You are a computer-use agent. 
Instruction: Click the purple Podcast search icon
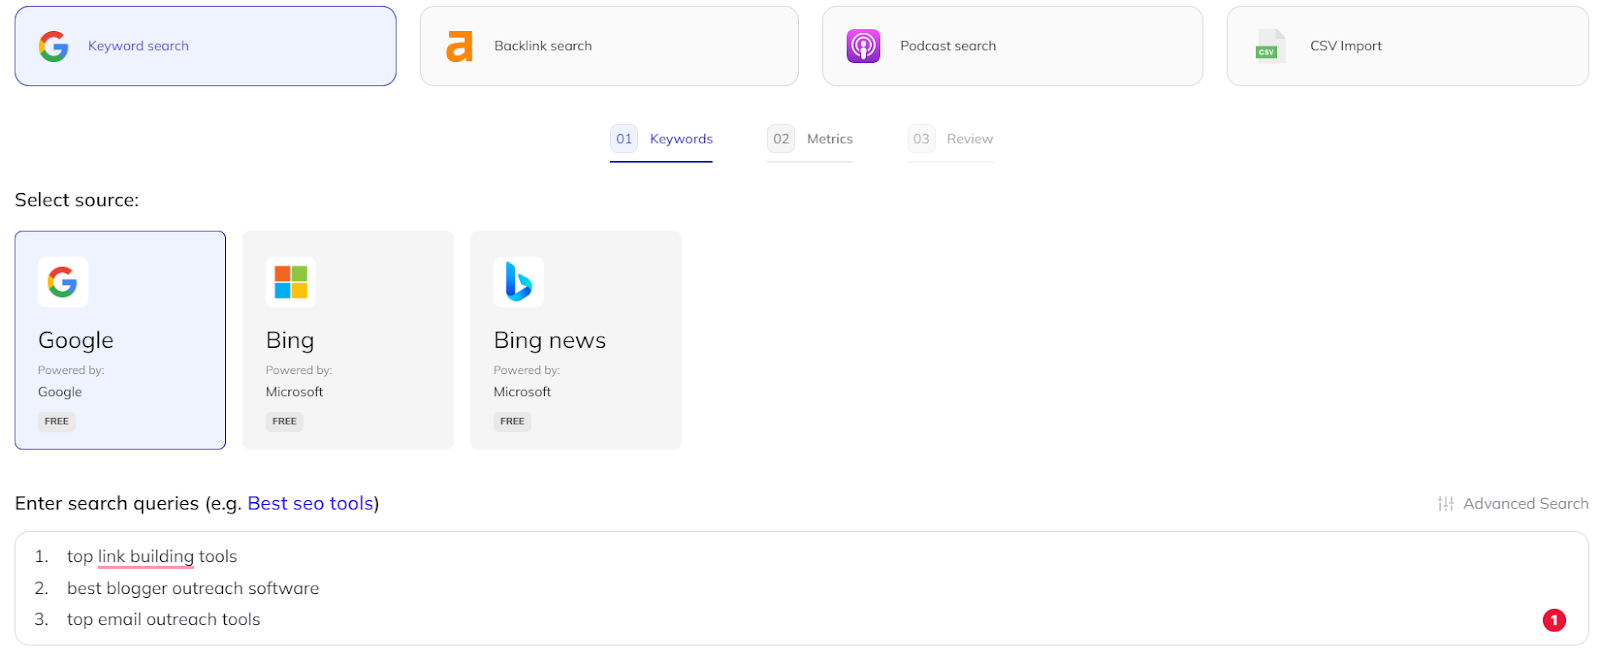(863, 46)
